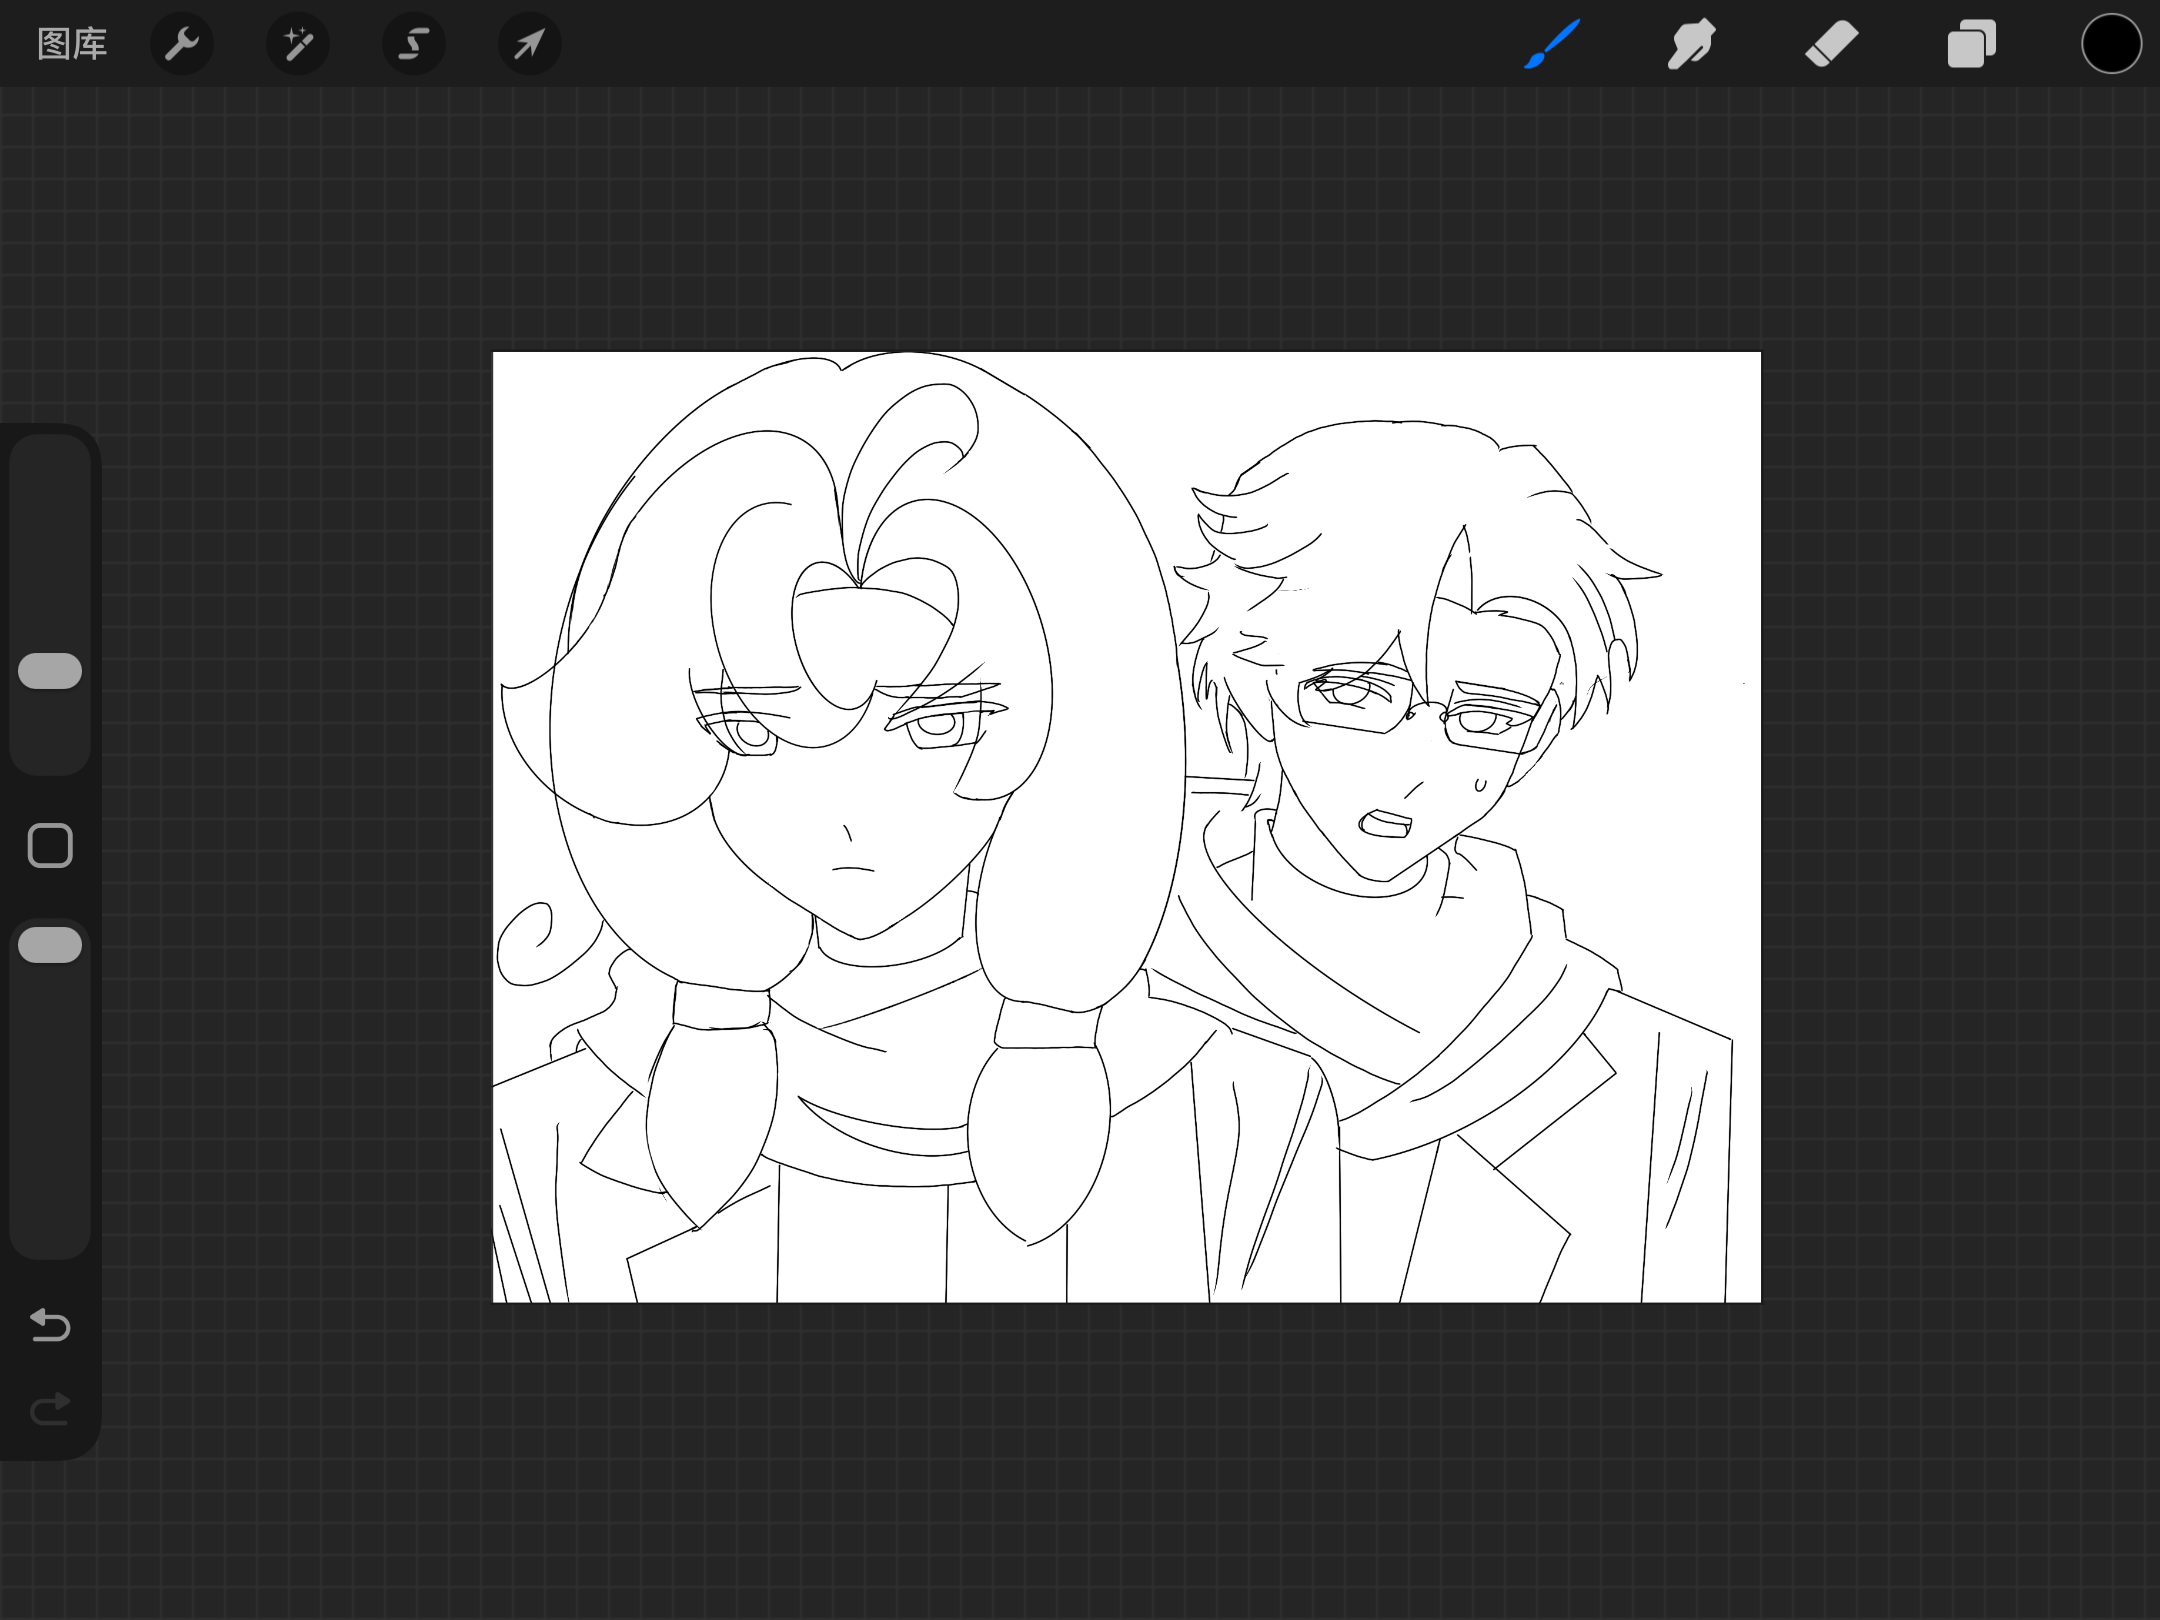Open the 图库 gallery
The height and width of the screenshot is (1620, 2160).
(x=72, y=44)
